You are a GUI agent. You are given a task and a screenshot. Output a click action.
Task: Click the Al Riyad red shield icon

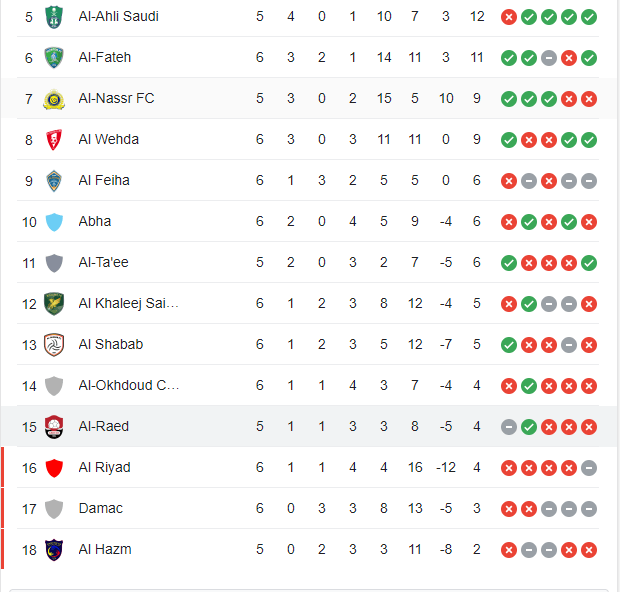coord(54,468)
